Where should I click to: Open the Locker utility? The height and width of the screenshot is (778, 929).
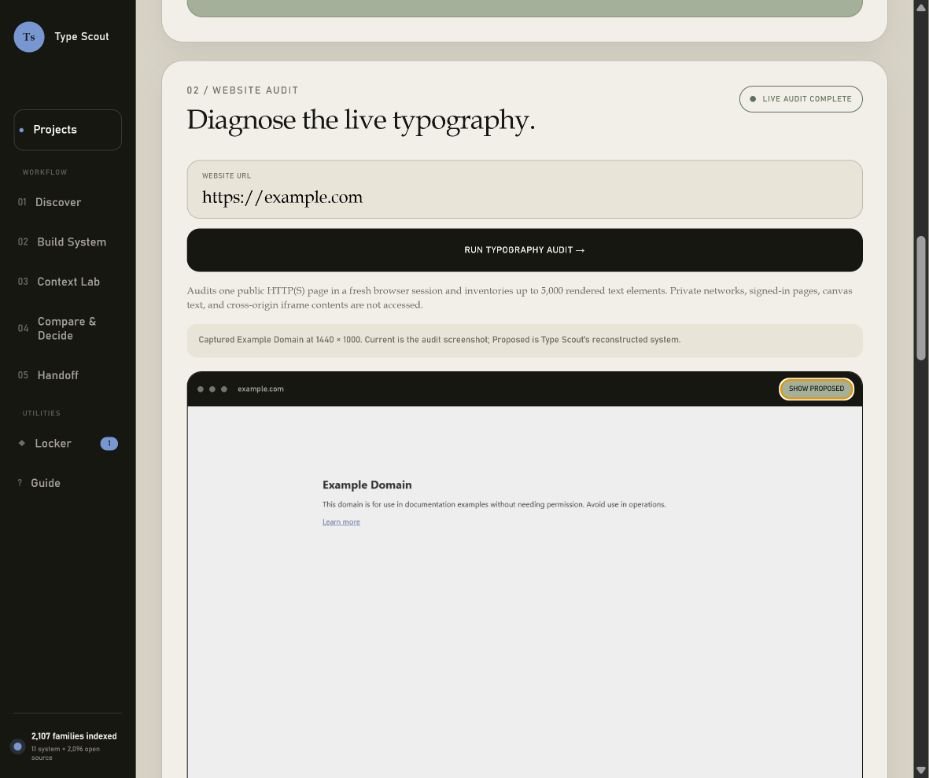(68, 443)
